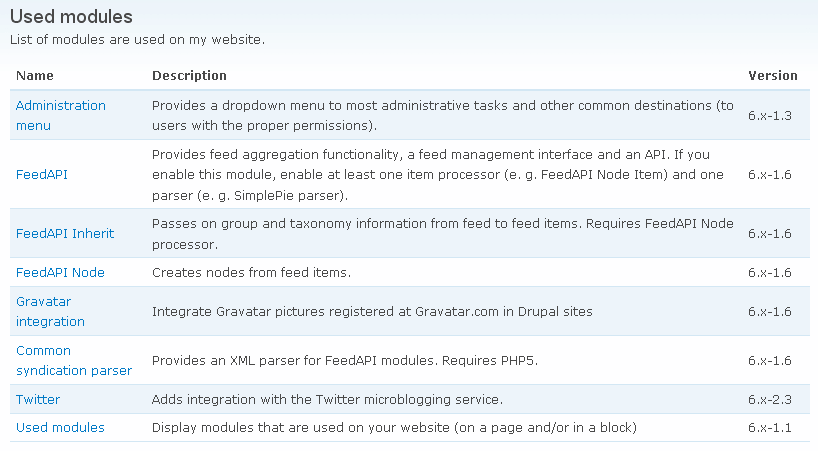Click the Version column header
Image resolution: width=818 pixels, height=451 pixels.
coord(773,76)
